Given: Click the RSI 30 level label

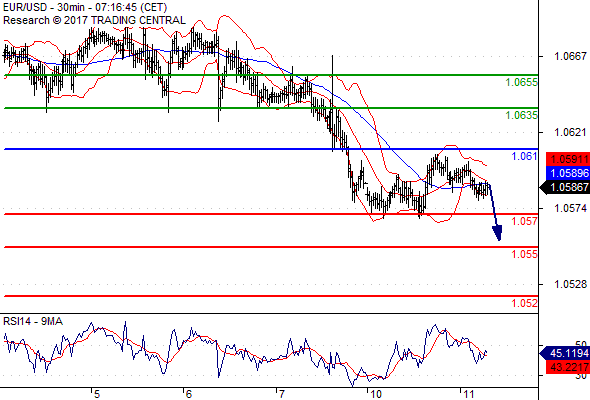Looking at the screenshot, I should 580,376.
